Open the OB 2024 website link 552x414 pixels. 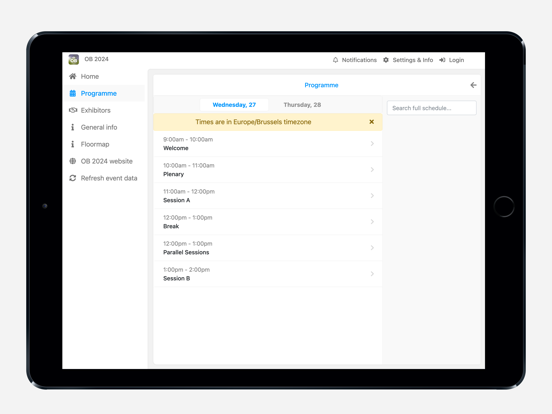tap(105, 161)
